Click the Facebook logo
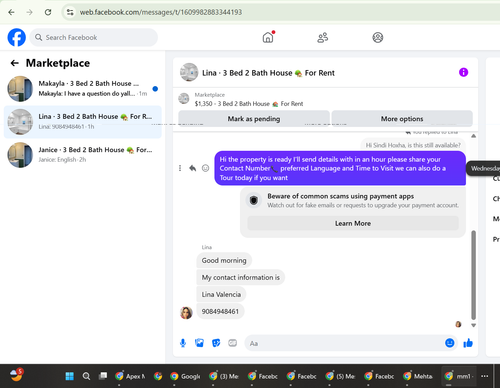This screenshot has height=388, width=500. 16,37
